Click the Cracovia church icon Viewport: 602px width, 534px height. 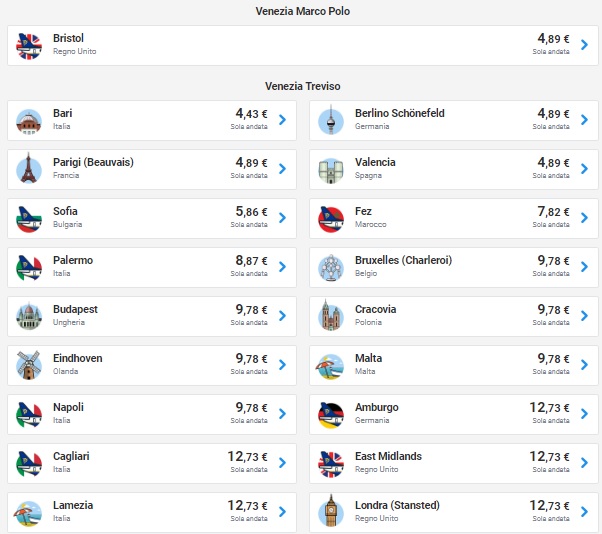(x=330, y=316)
